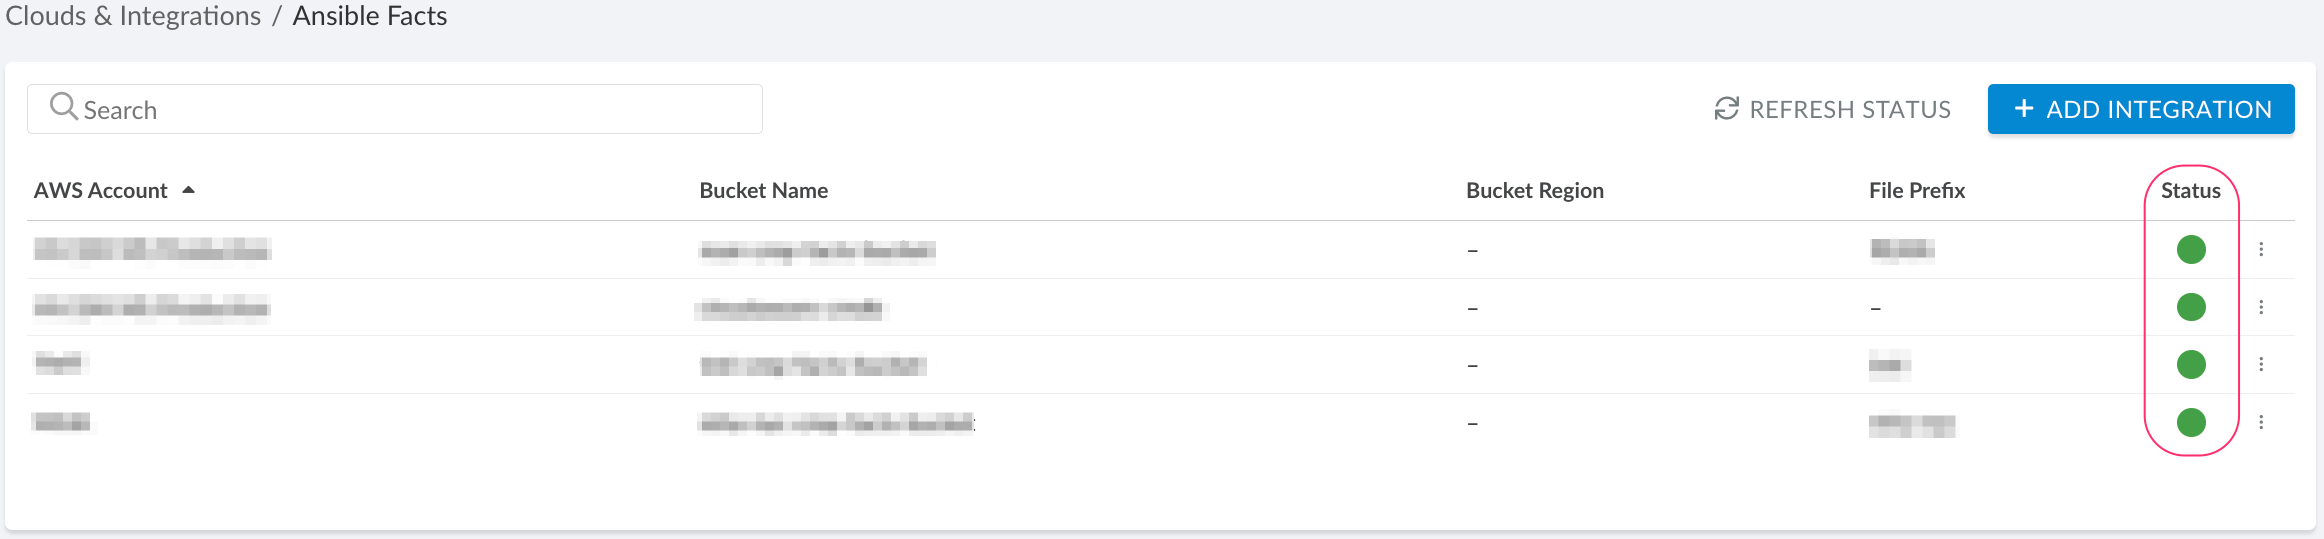Open the second row's three-dot actions menu
Image resolution: width=2324 pixels, height=539 pixels.
(2260, 307)
